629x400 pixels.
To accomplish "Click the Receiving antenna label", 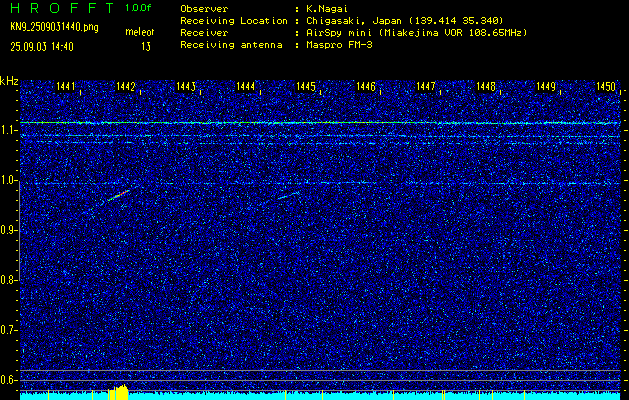I will tap(231, 45).
